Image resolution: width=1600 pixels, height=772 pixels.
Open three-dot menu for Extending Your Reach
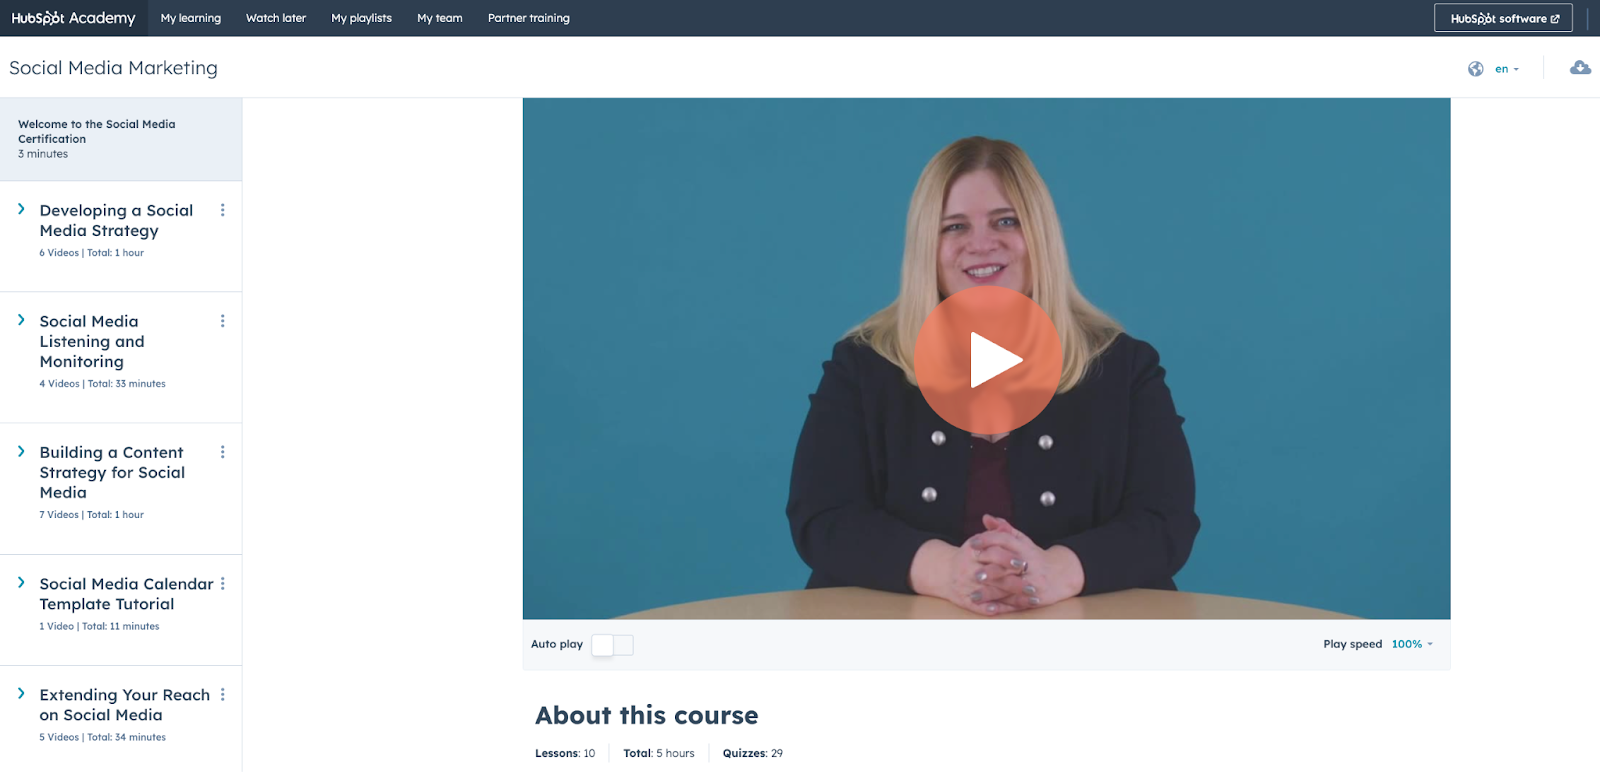pos(222,694)
